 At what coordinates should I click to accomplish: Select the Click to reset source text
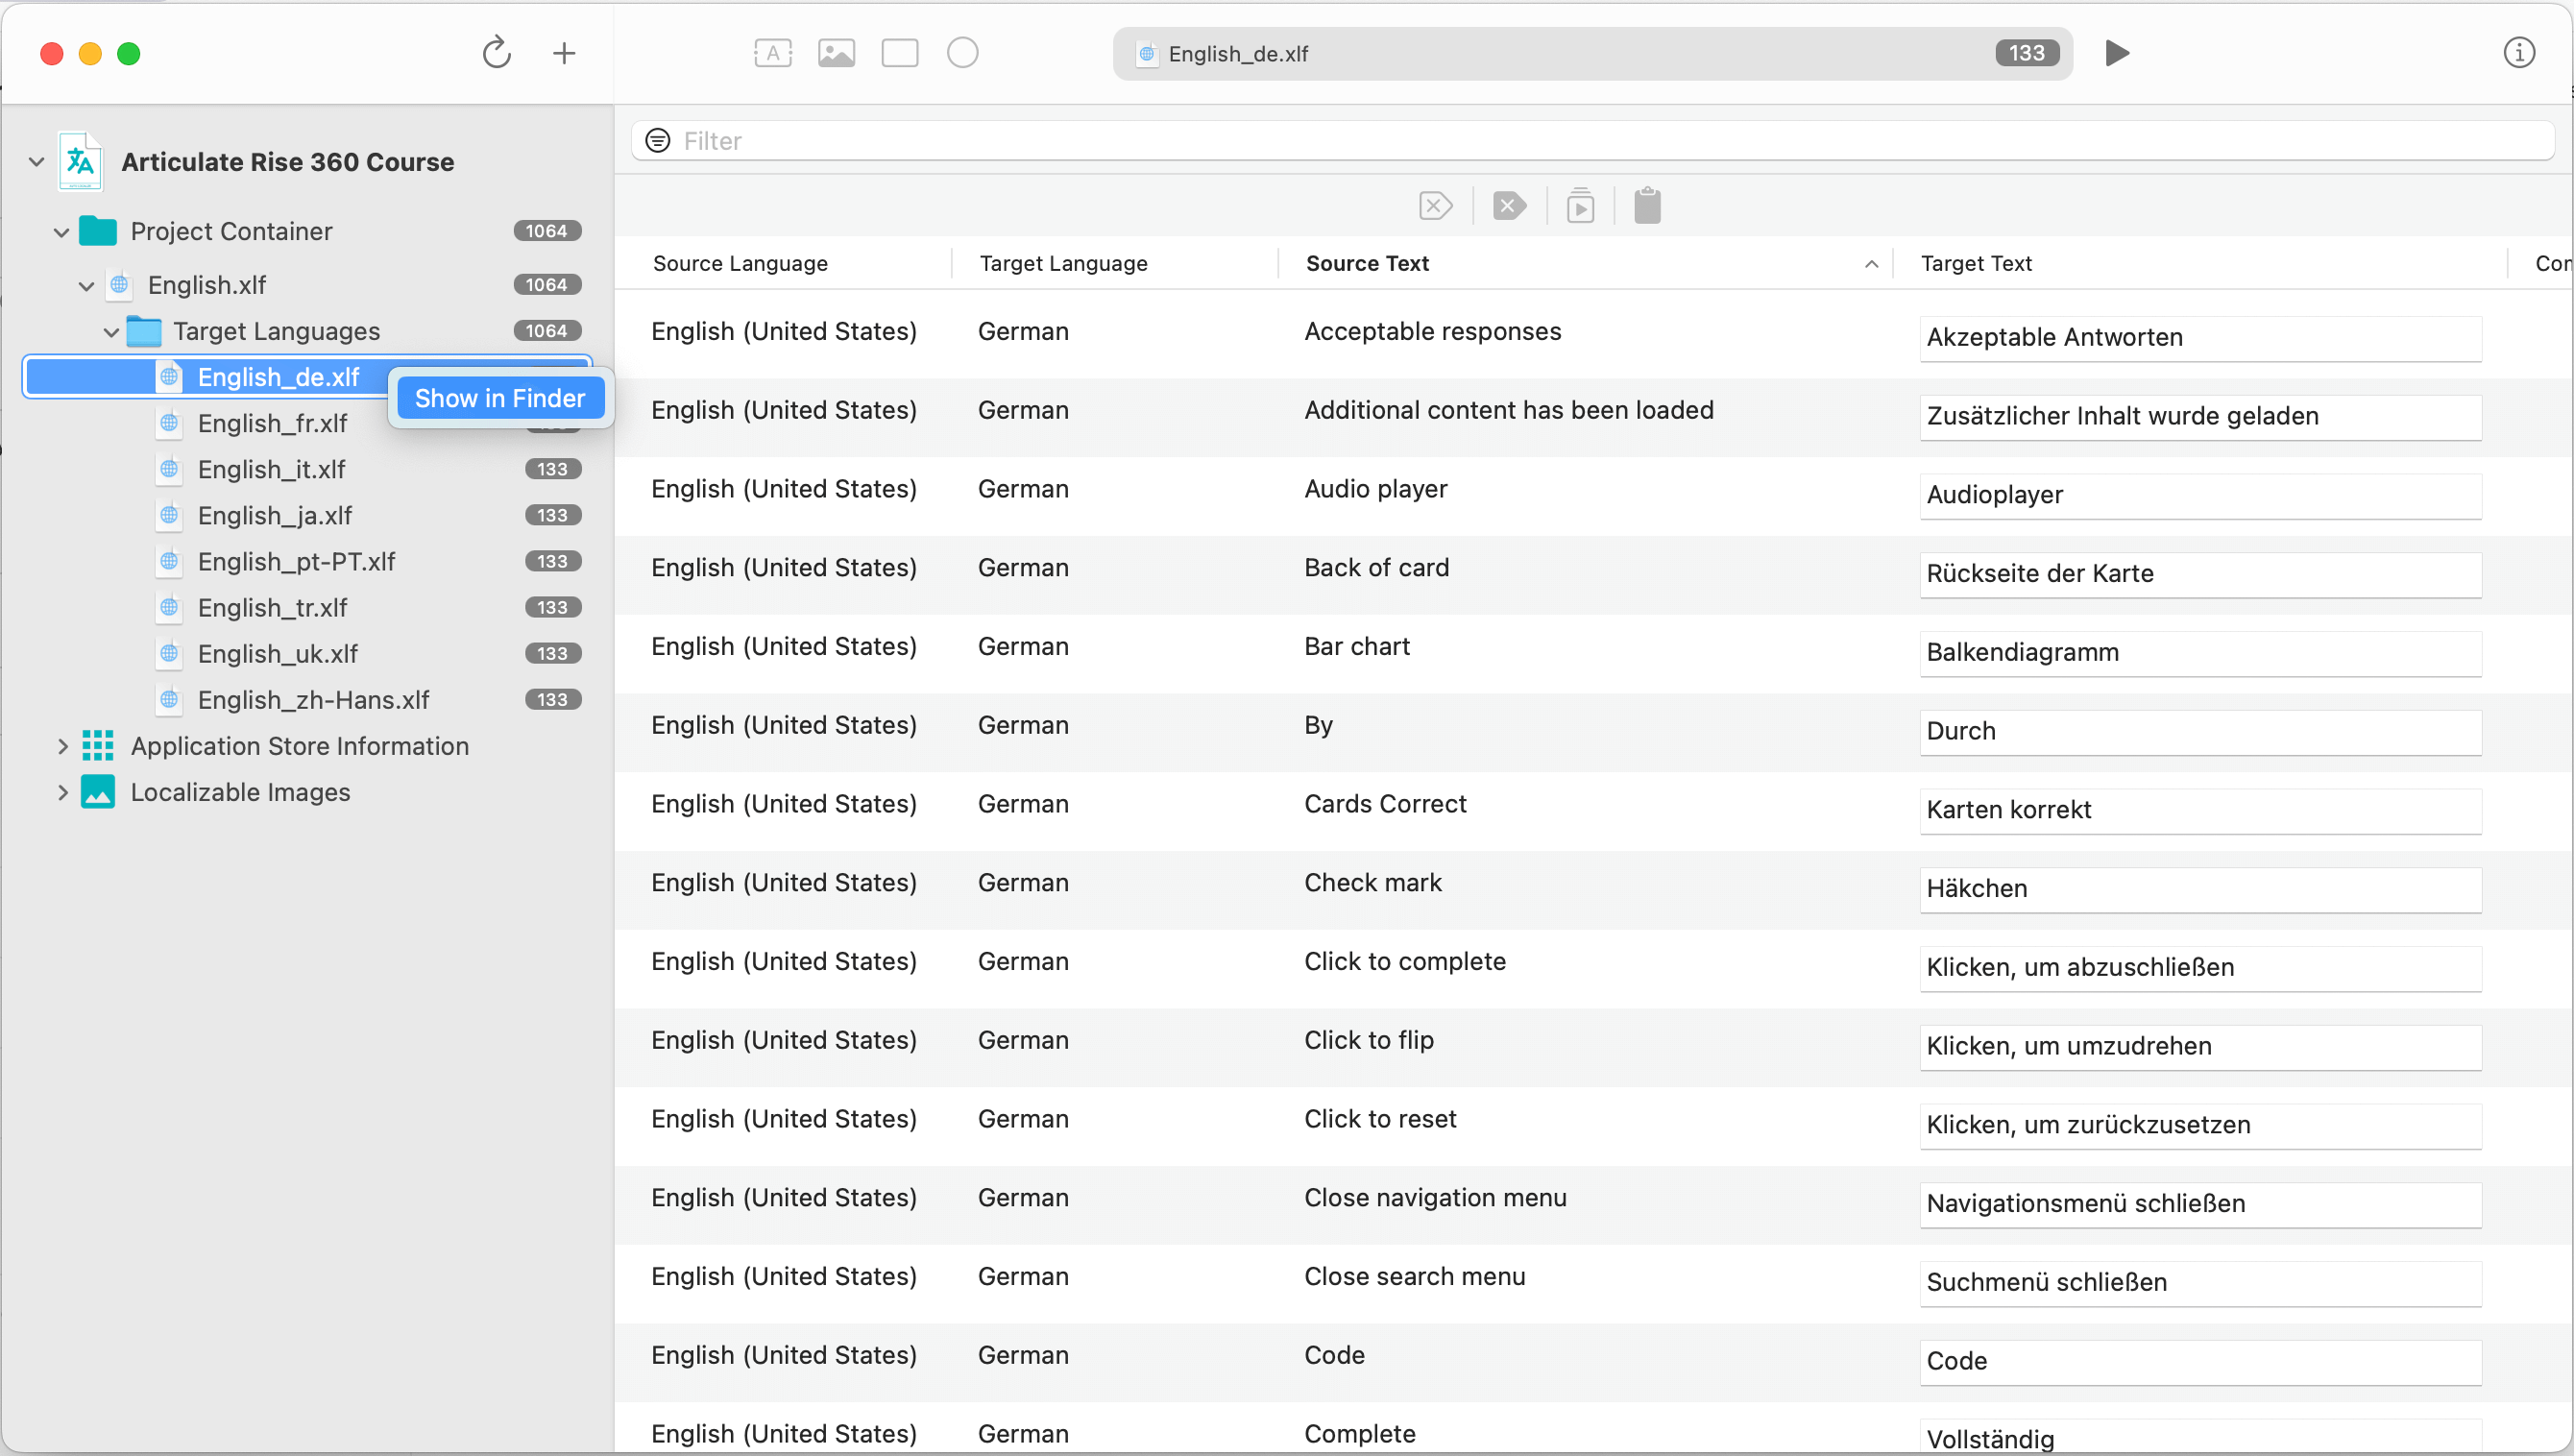(x=1380, y=1119)
